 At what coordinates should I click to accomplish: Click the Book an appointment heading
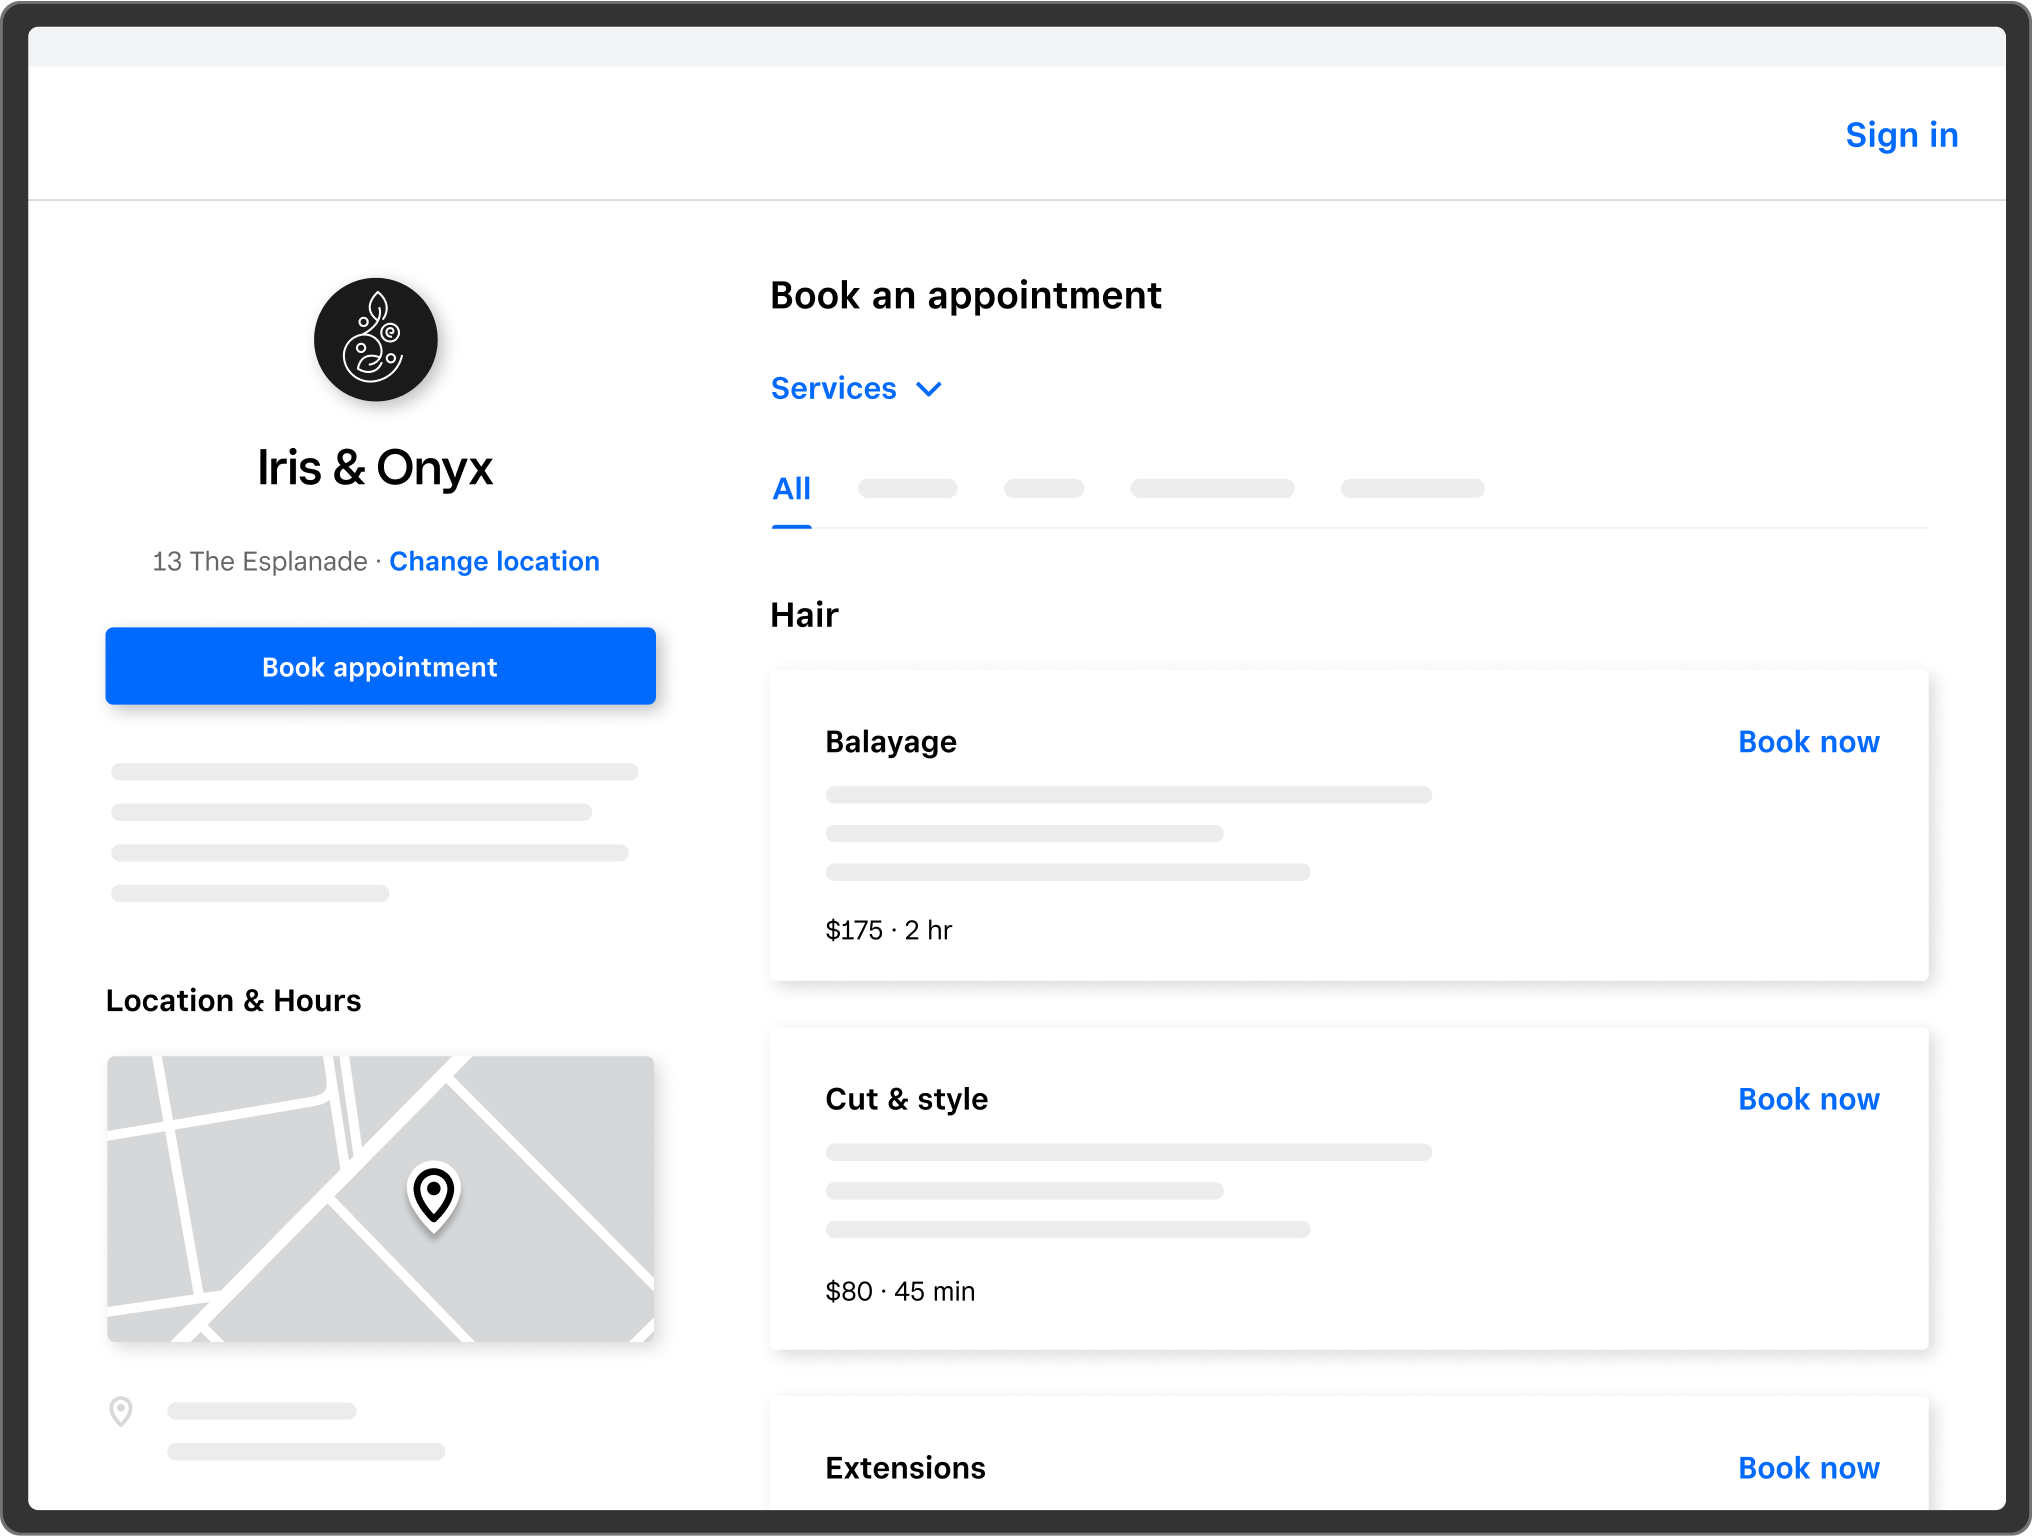(x=964, y=295)
